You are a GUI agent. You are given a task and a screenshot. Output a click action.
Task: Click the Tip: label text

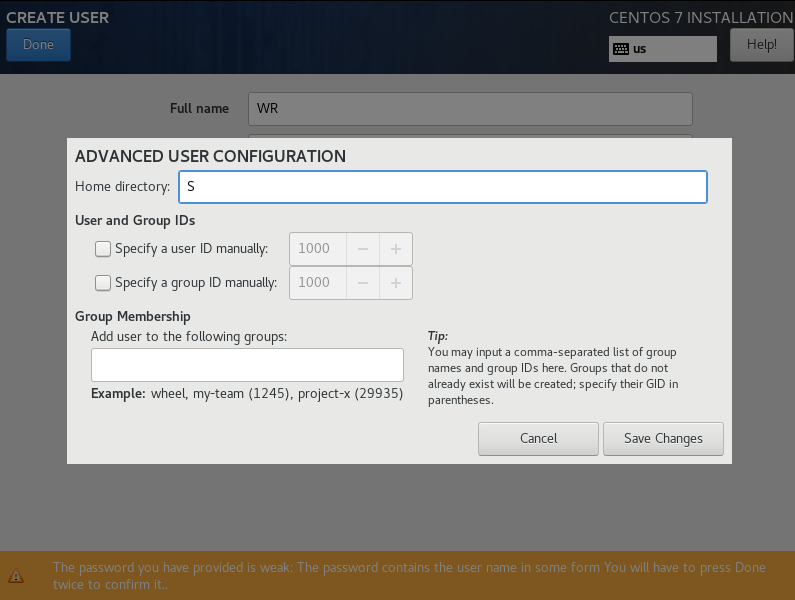point(438,336)
